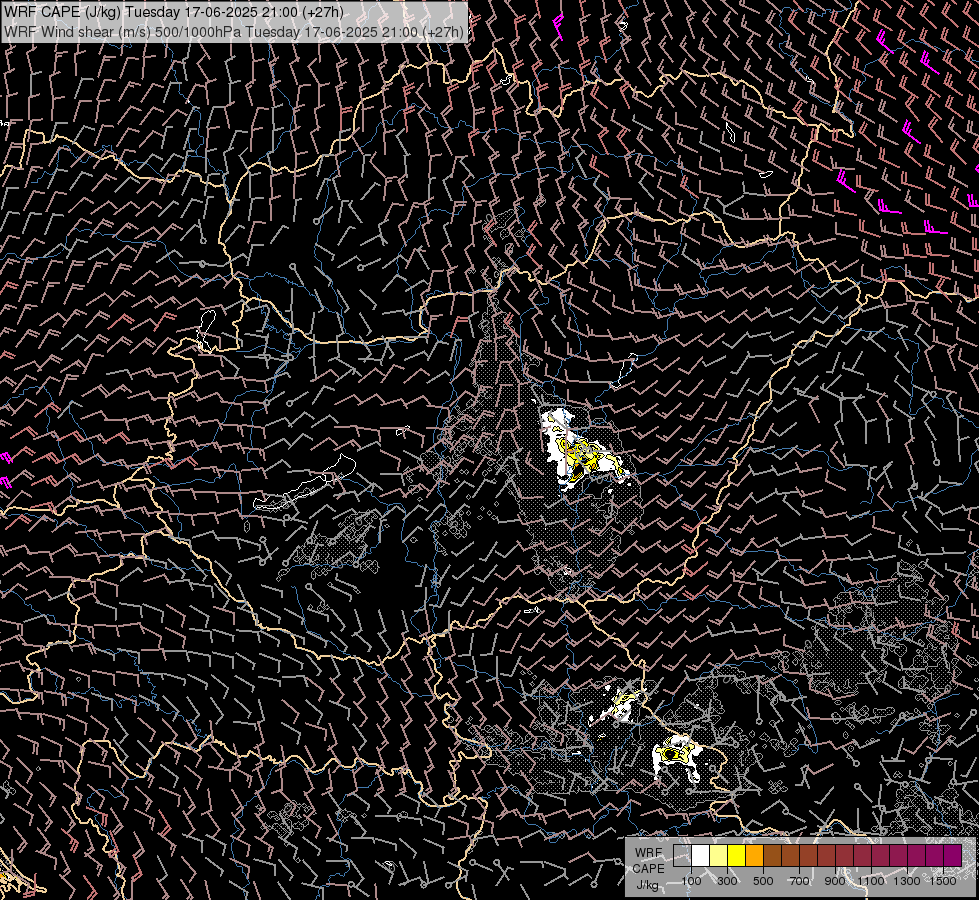The image size is (979, 900).
Task: Click the legend value label 500
Action: [x=763, y=881]
